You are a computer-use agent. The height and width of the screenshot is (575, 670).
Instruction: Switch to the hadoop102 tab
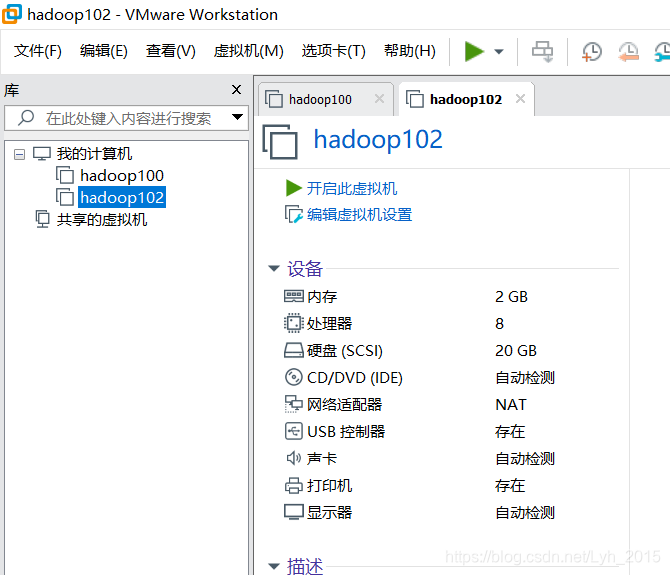[466, 100]
